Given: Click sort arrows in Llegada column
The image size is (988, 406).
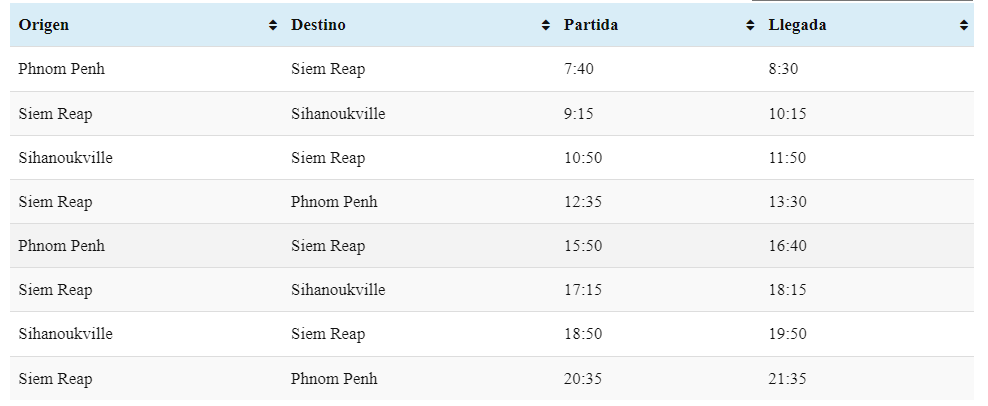Looking at the screenshot, I should pos(963,25).
